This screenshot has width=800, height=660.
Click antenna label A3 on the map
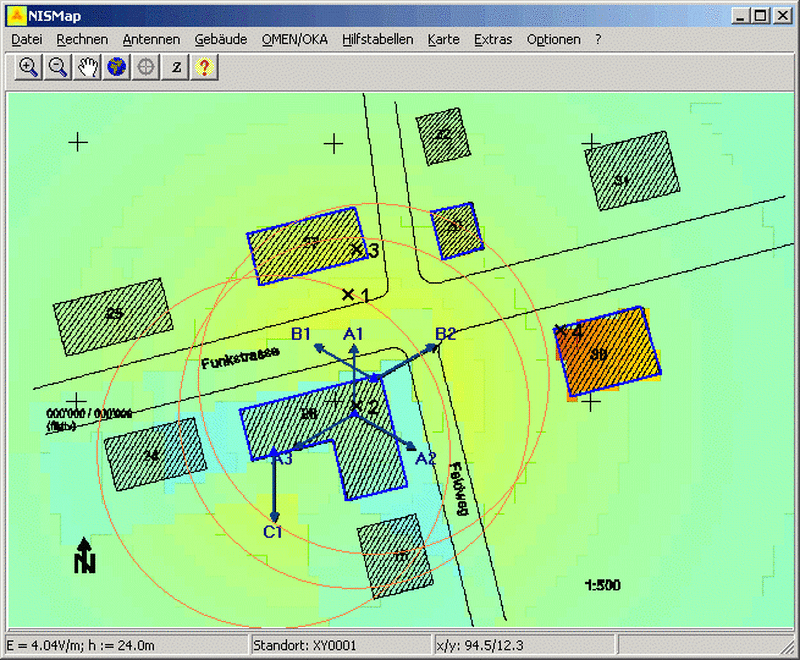click(x=283, y=459)
